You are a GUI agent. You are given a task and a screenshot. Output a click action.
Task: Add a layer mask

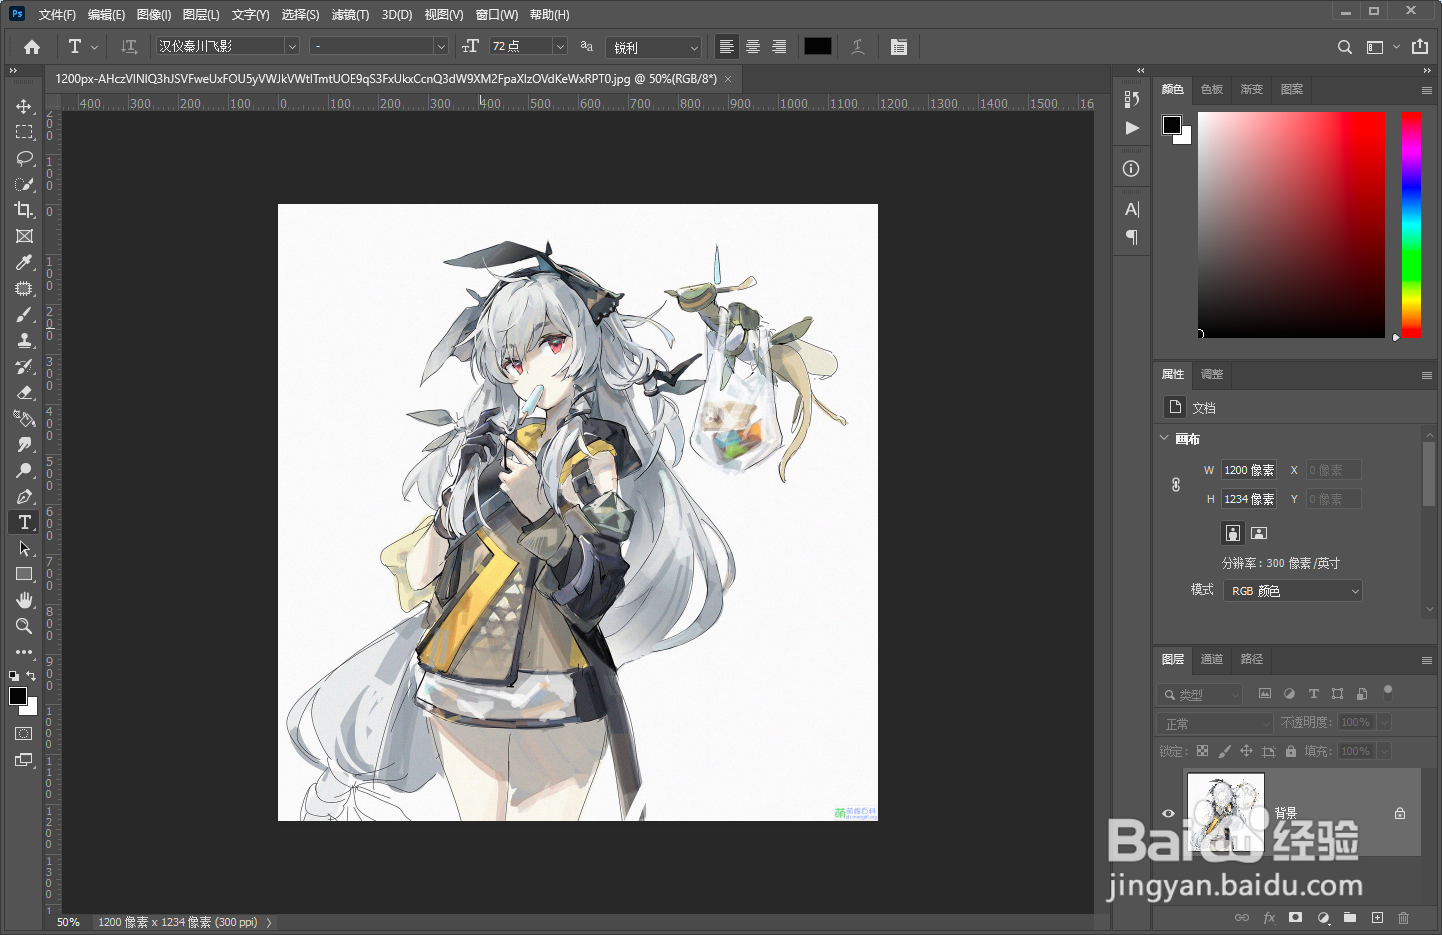pyautogui.click(x=1296, y=917)
